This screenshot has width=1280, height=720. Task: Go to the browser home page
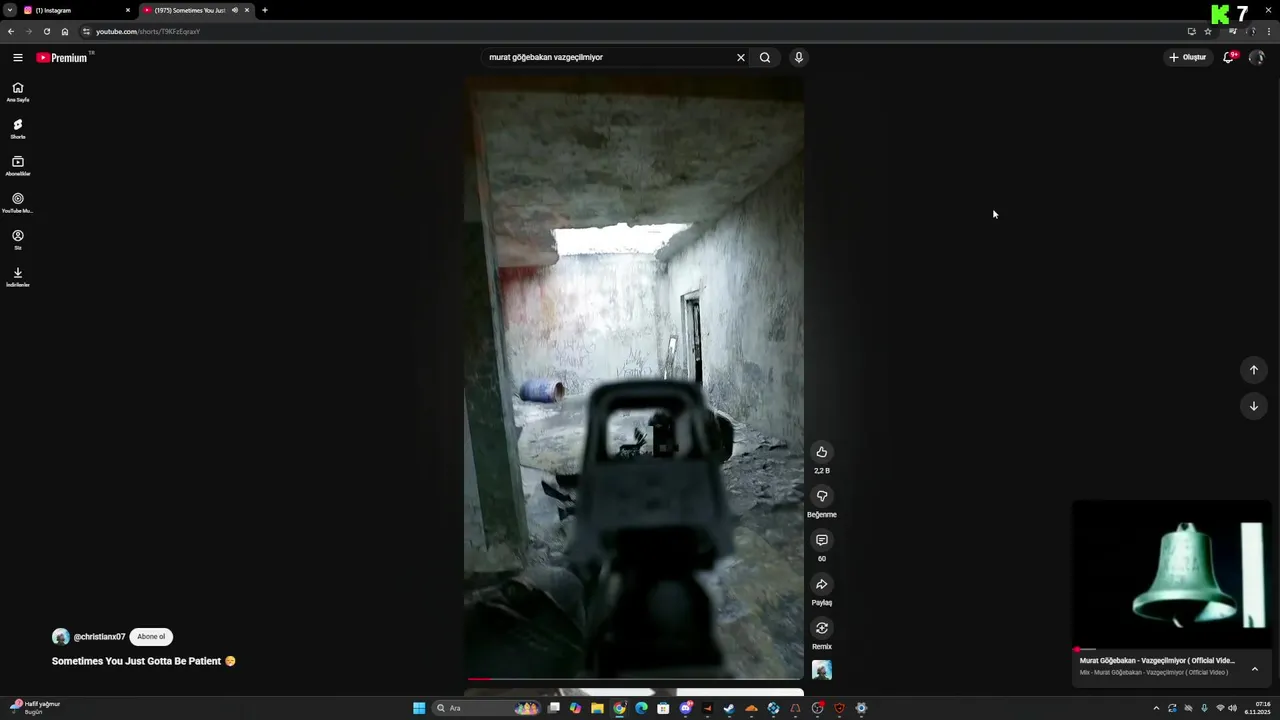[65, 31]
